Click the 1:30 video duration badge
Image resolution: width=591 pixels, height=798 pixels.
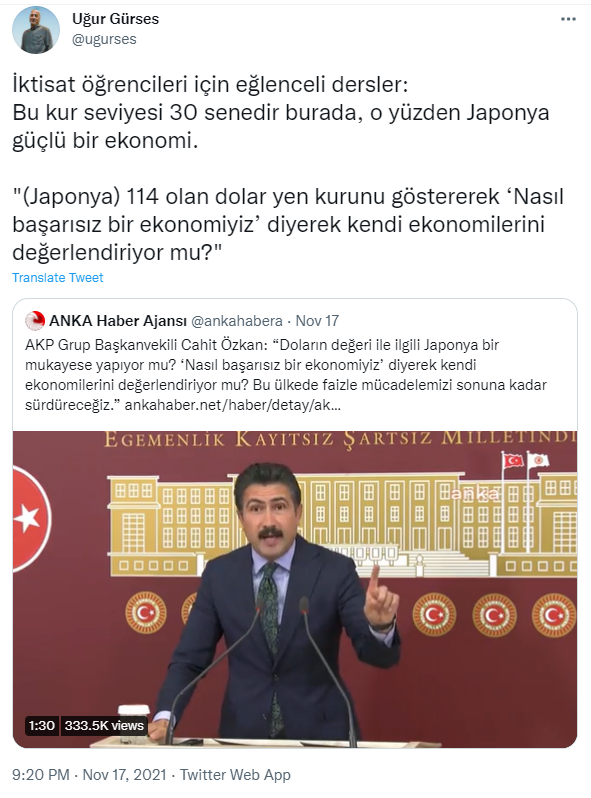click(42, 725)
